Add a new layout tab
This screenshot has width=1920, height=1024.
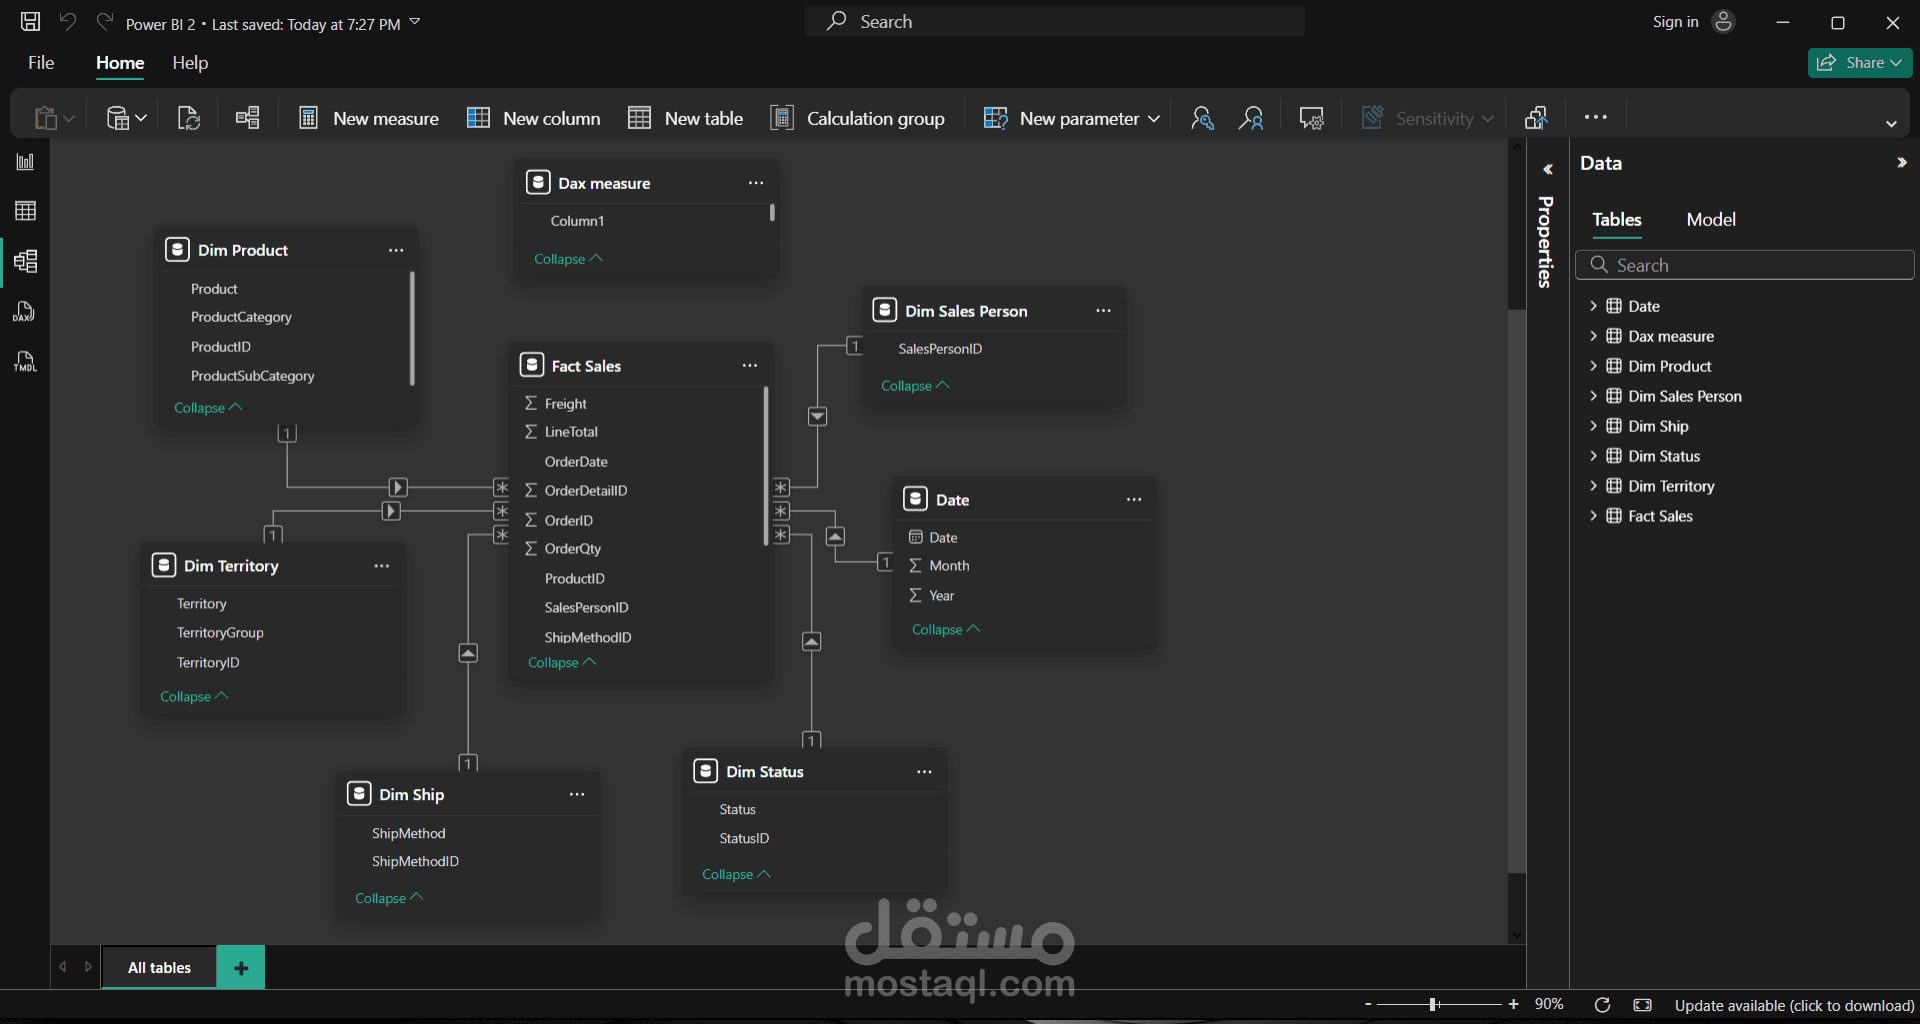[x=241, y=968]
